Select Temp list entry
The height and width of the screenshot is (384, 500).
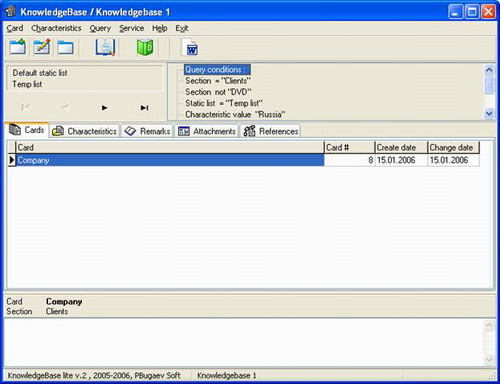(x=27, y=84)
